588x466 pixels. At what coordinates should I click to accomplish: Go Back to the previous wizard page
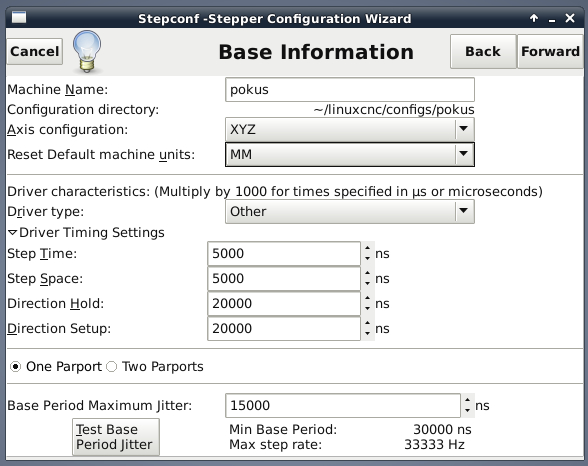point(483,51)
